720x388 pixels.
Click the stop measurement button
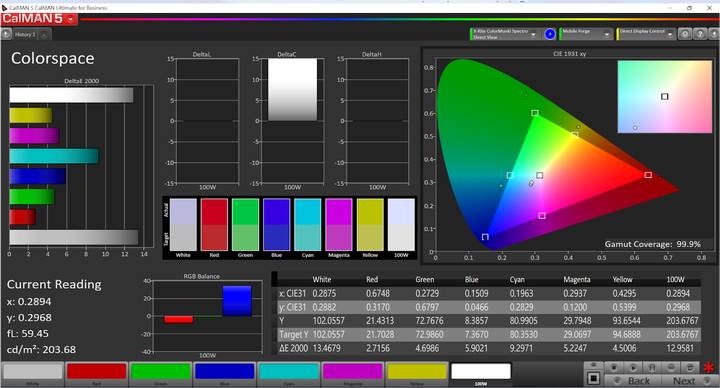click(613, 368)
